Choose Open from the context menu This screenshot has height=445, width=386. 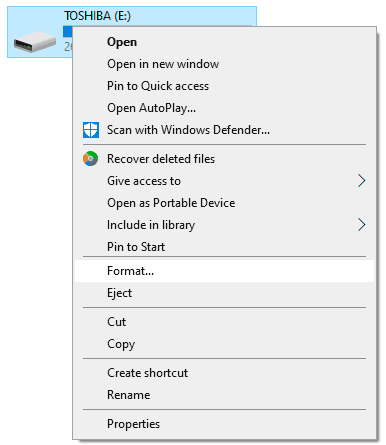click(x=224, y=42)
